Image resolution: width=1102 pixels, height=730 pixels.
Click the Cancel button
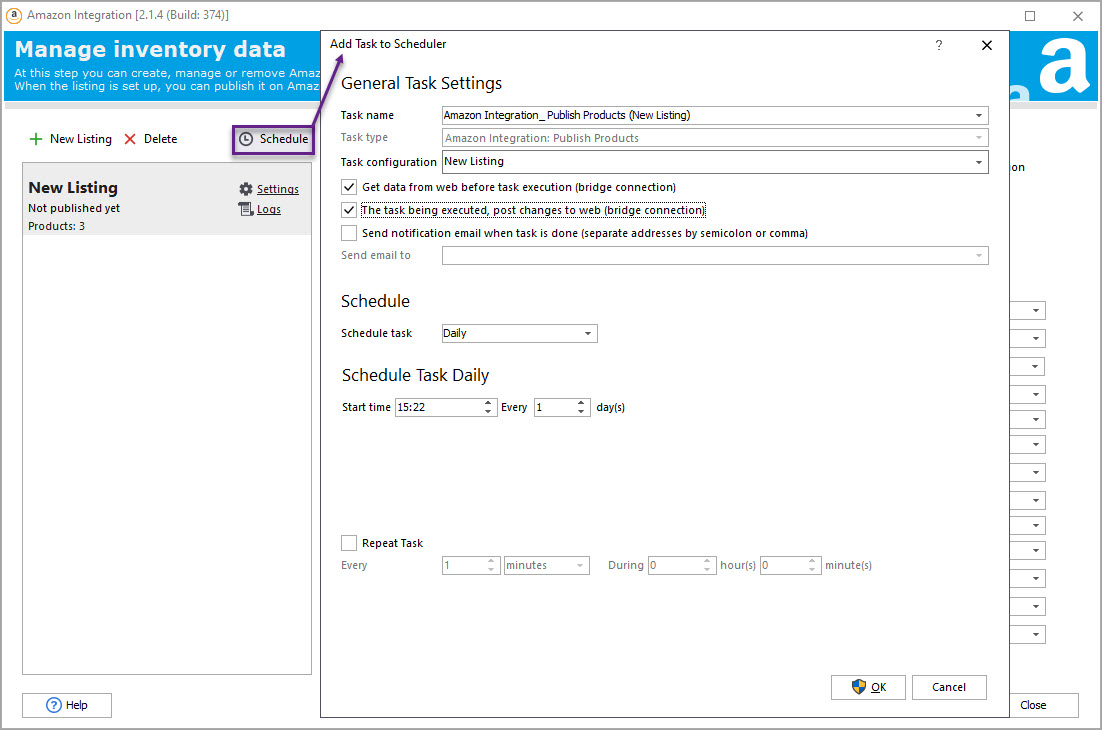click(948, 687)
